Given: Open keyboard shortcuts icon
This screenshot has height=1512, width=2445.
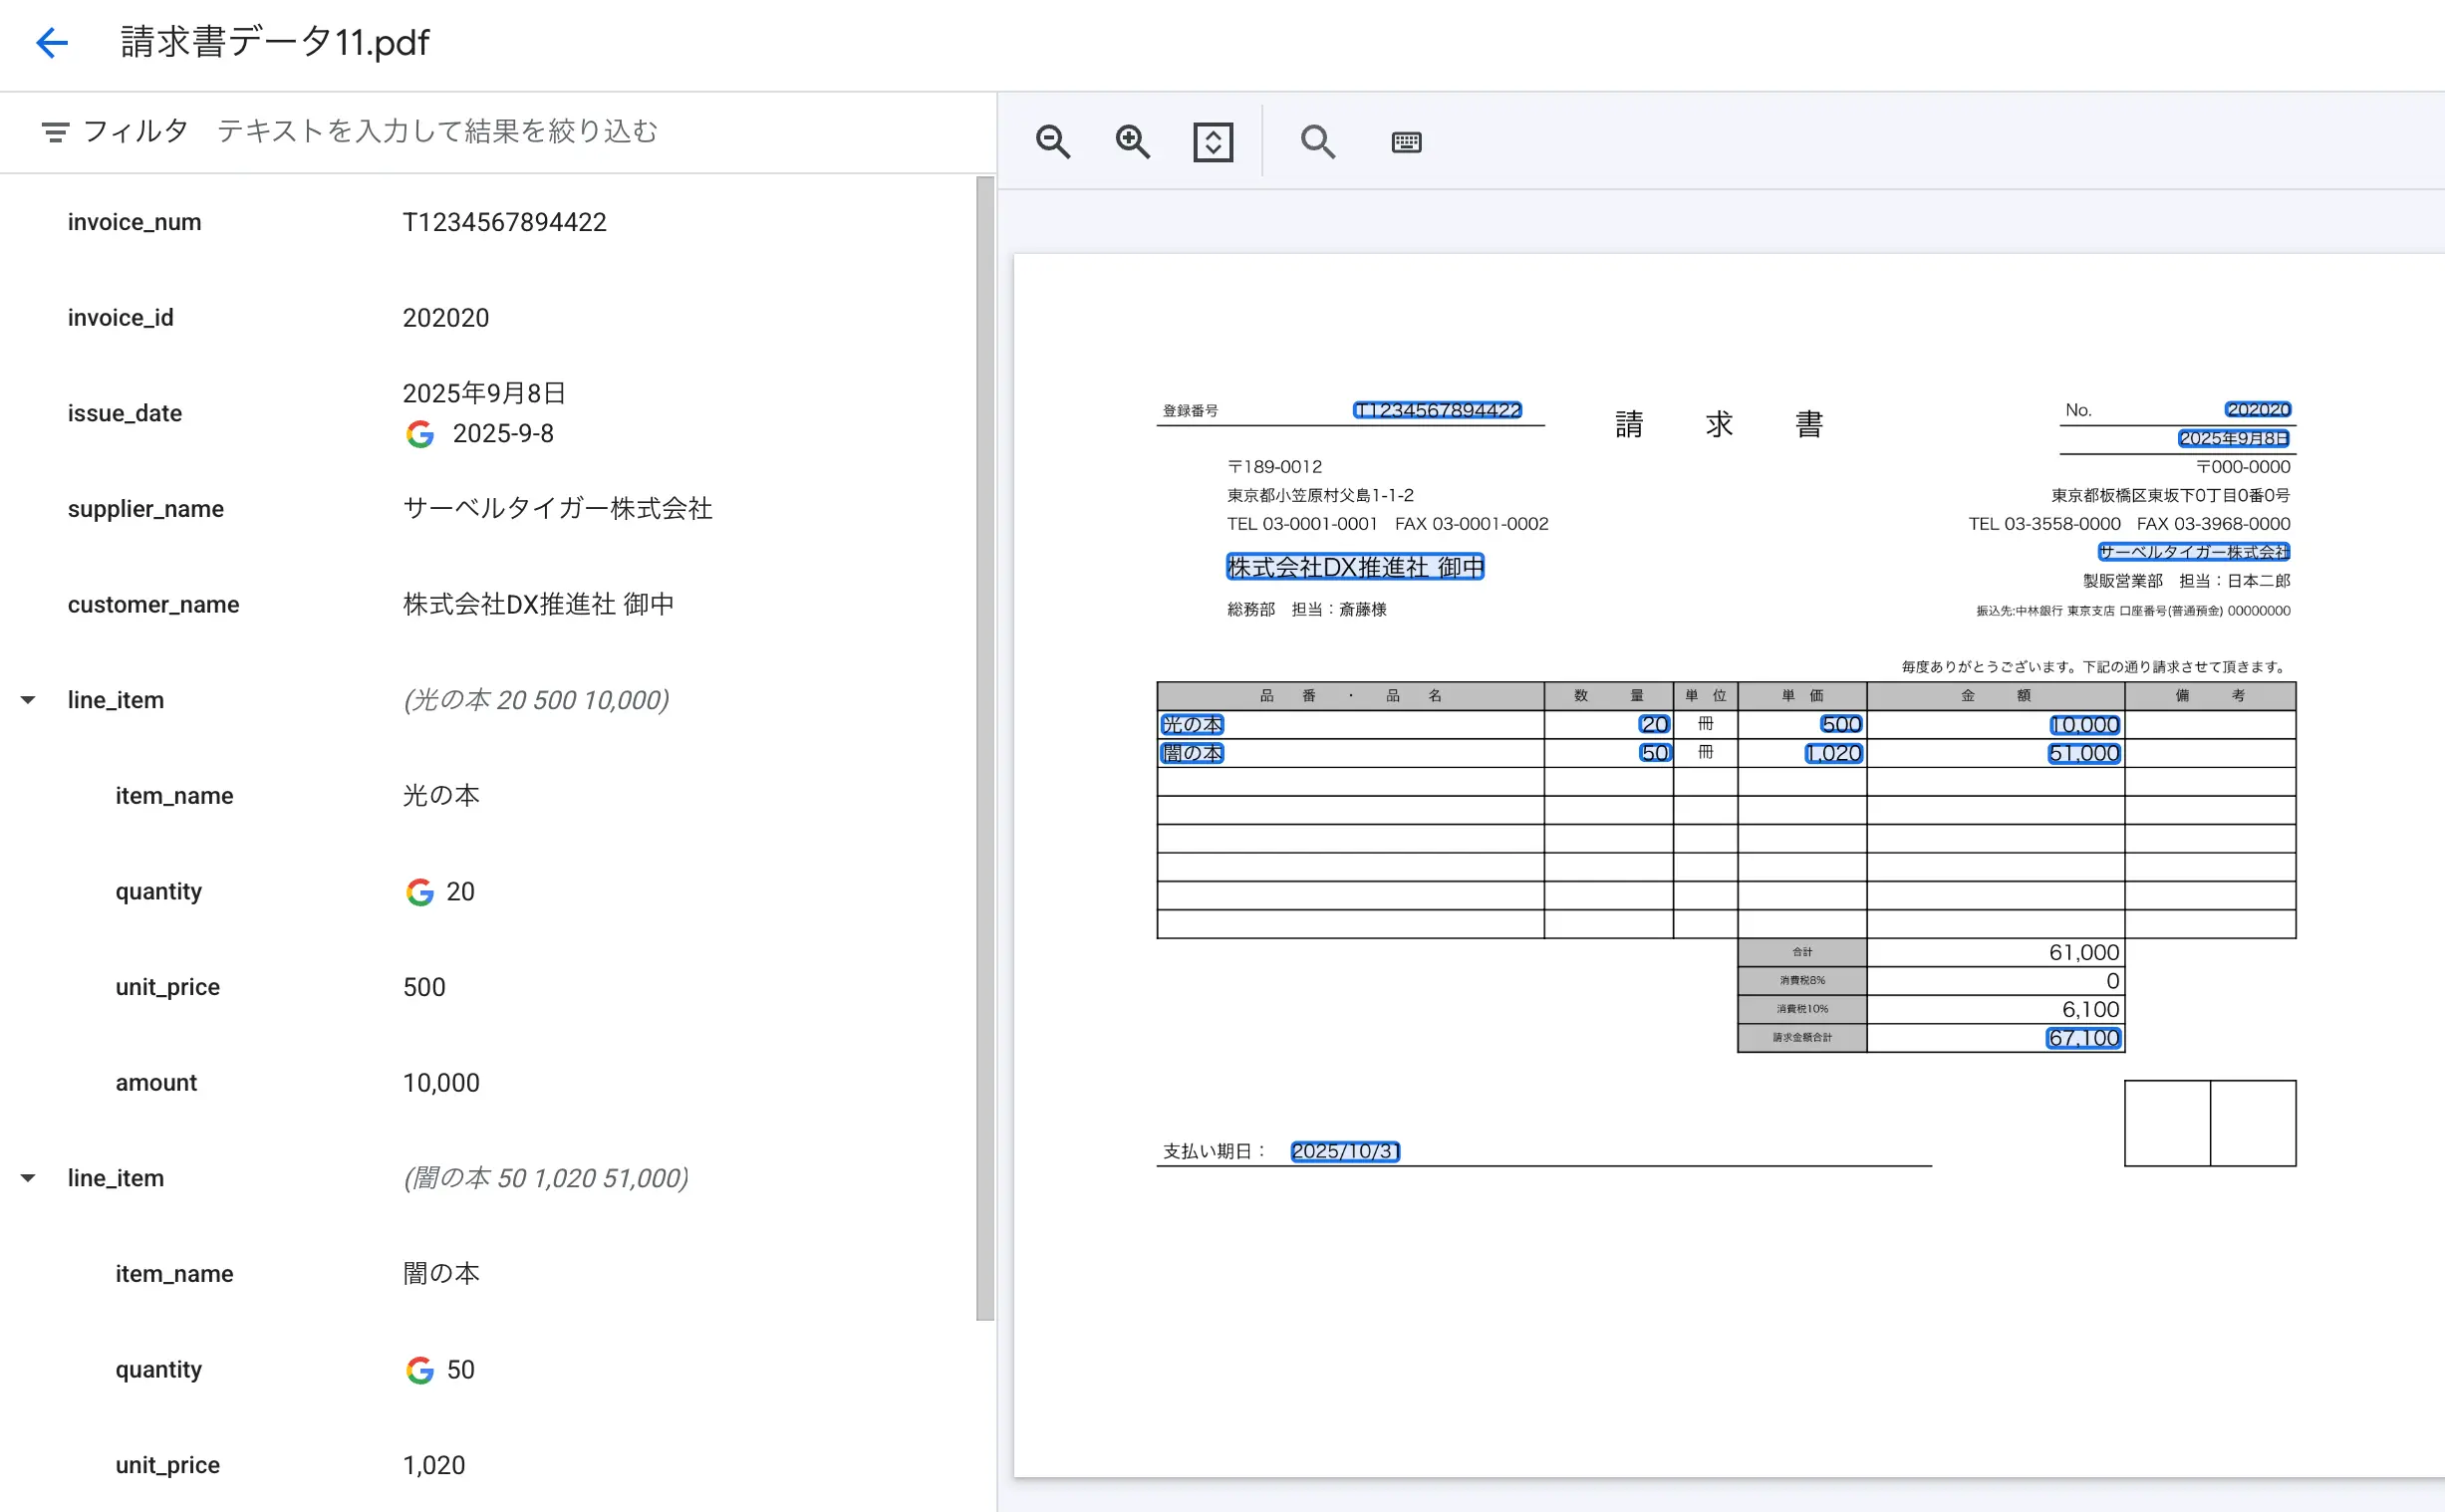Looking at the screenshot, I should tap(1406, 142).
